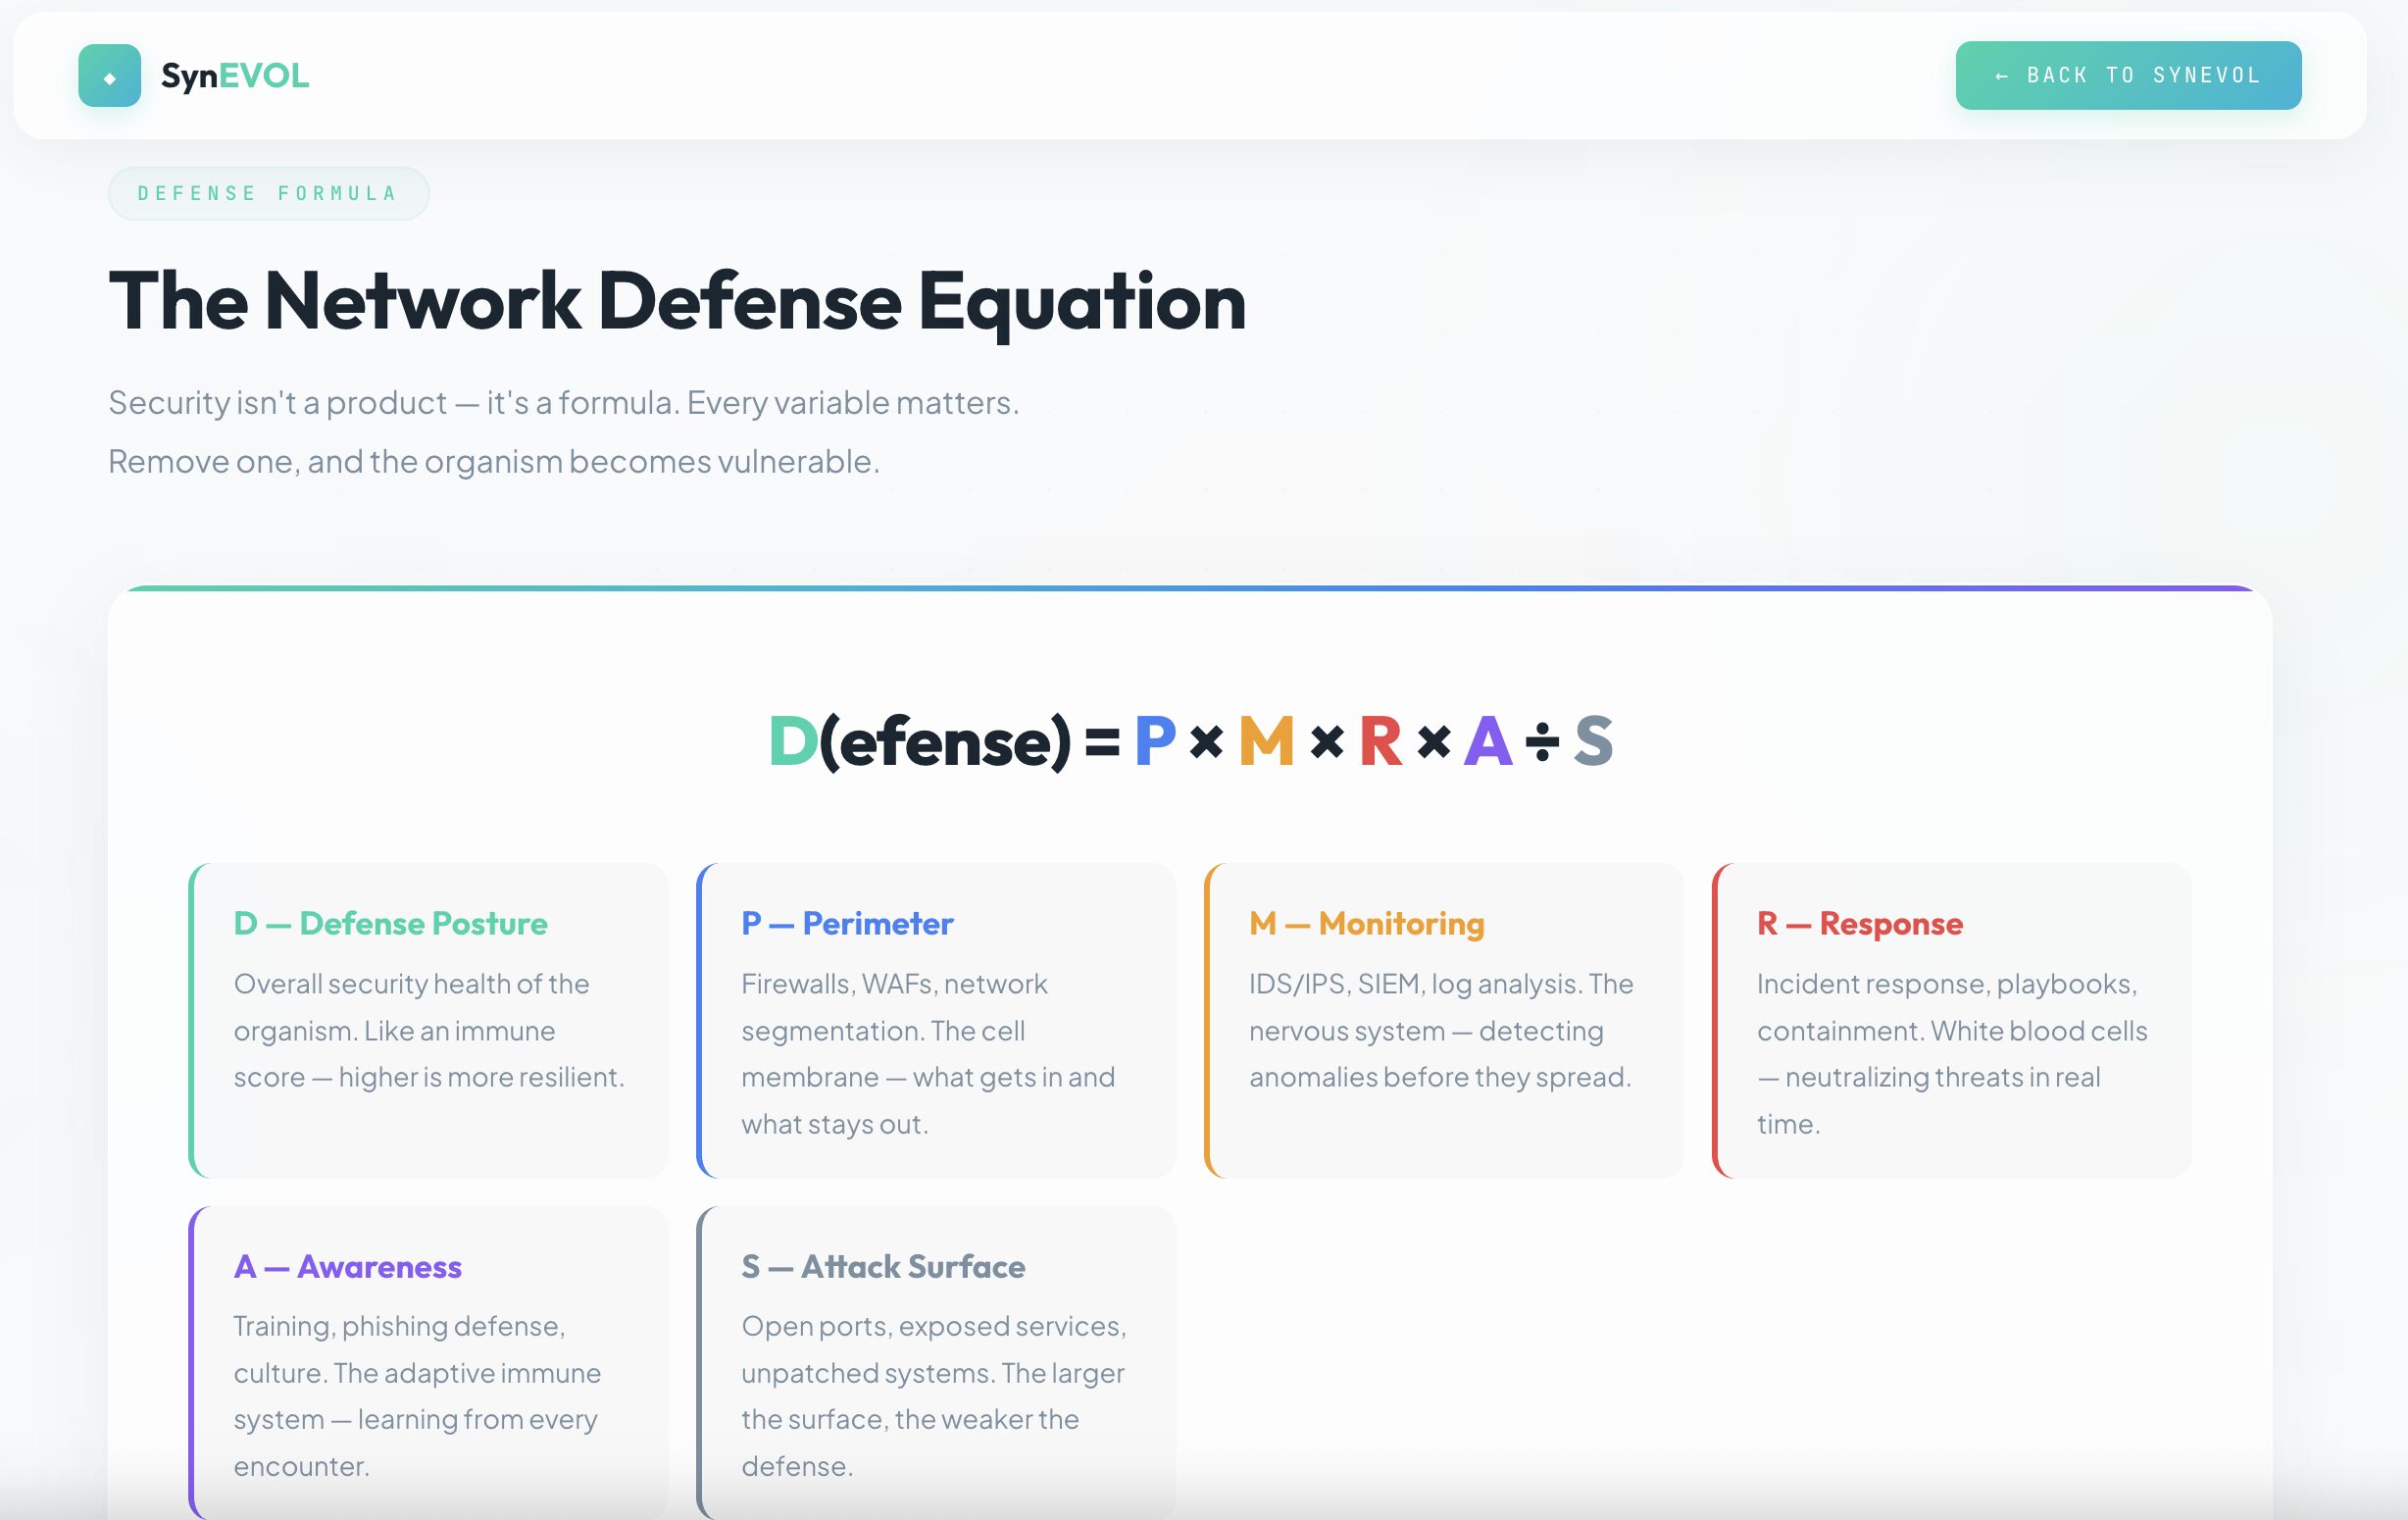This screenshot has width=2408, height=1520.
Task: Click the left arrow in Back button
Action: [x=2001, y=76]
